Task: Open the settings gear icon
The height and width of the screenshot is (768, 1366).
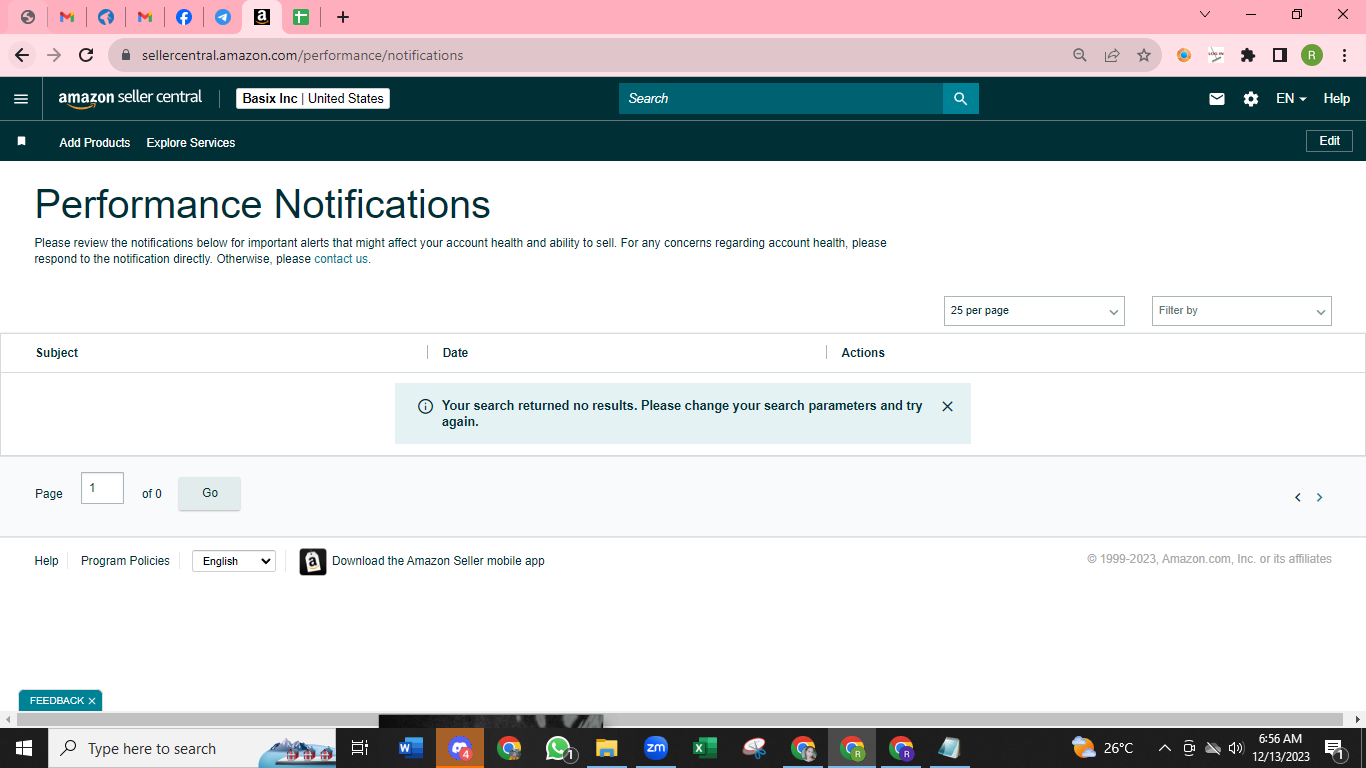Action: (x=1251, y=99)
